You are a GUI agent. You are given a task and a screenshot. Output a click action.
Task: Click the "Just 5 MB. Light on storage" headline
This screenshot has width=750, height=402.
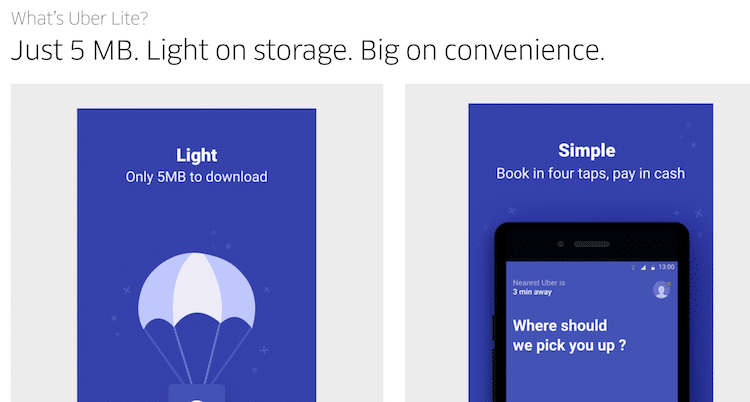308,50
